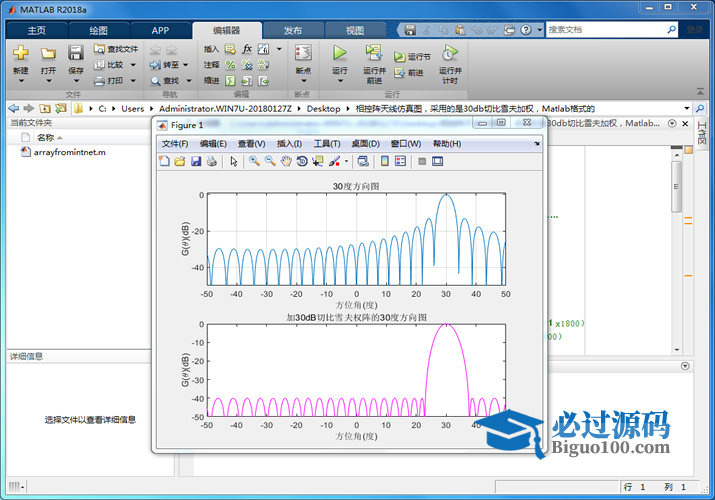Select arrayfromintnet.m in the current folder list
Viewport: 715px width, 500px height.
[69, 152]
